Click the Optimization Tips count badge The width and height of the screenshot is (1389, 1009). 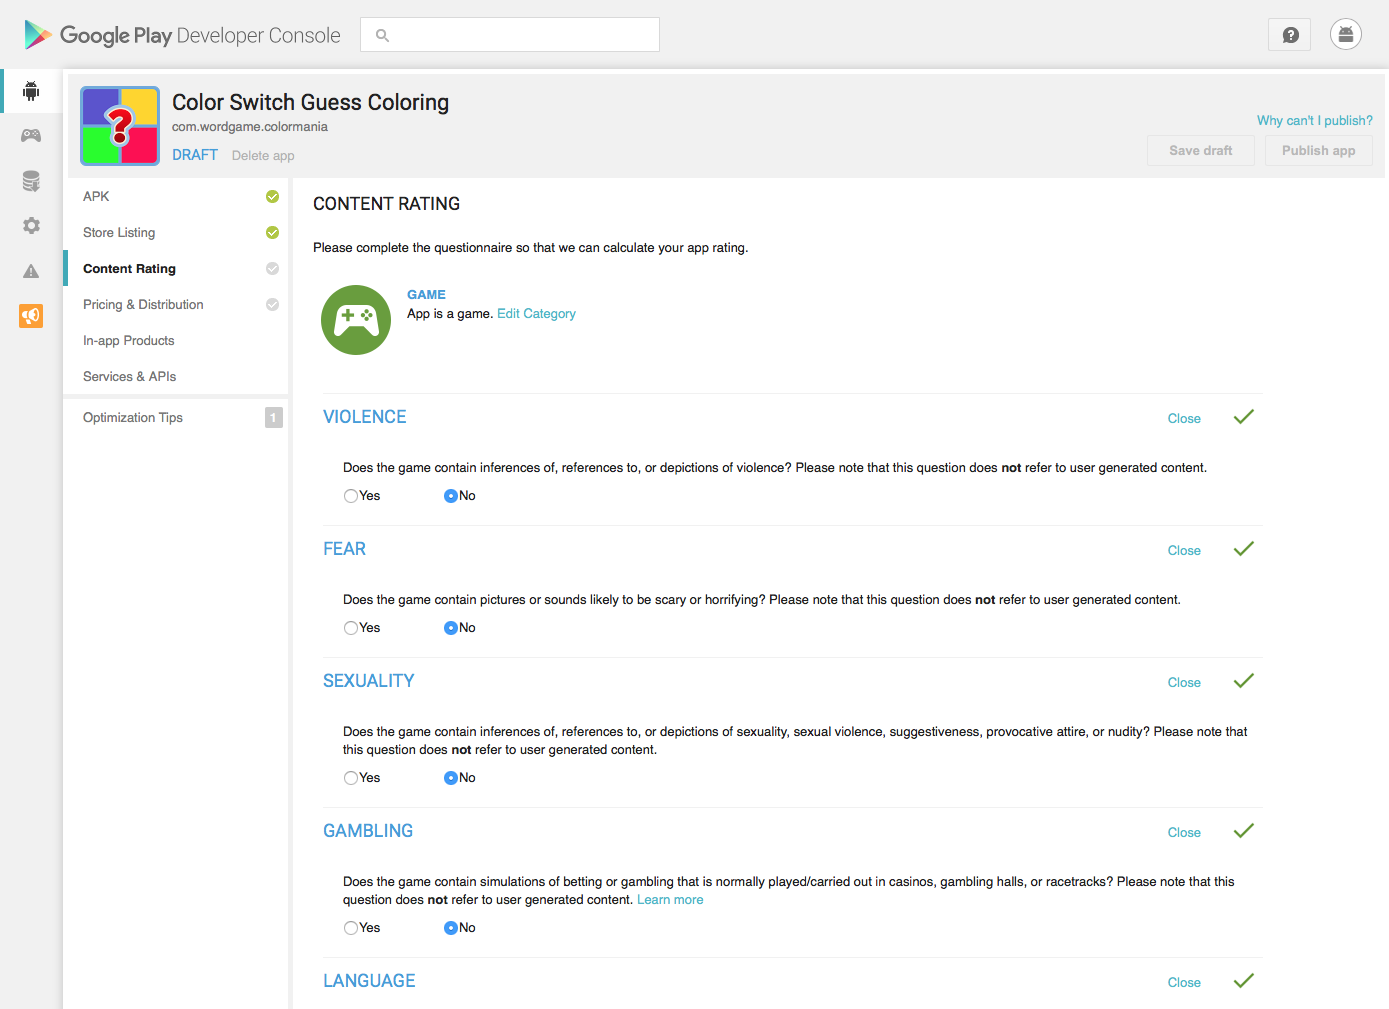point(274,418)
